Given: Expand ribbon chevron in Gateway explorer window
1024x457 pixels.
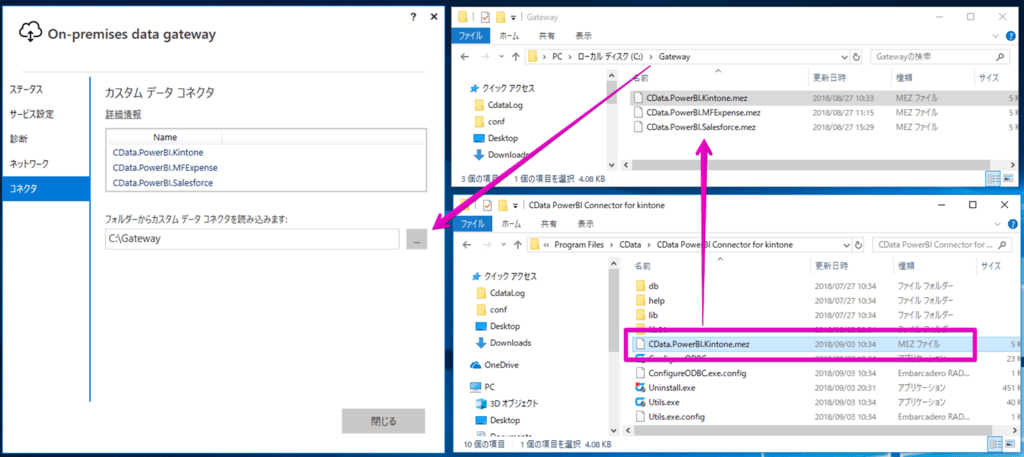Looking at the screenshot, I should click(995, 35).
